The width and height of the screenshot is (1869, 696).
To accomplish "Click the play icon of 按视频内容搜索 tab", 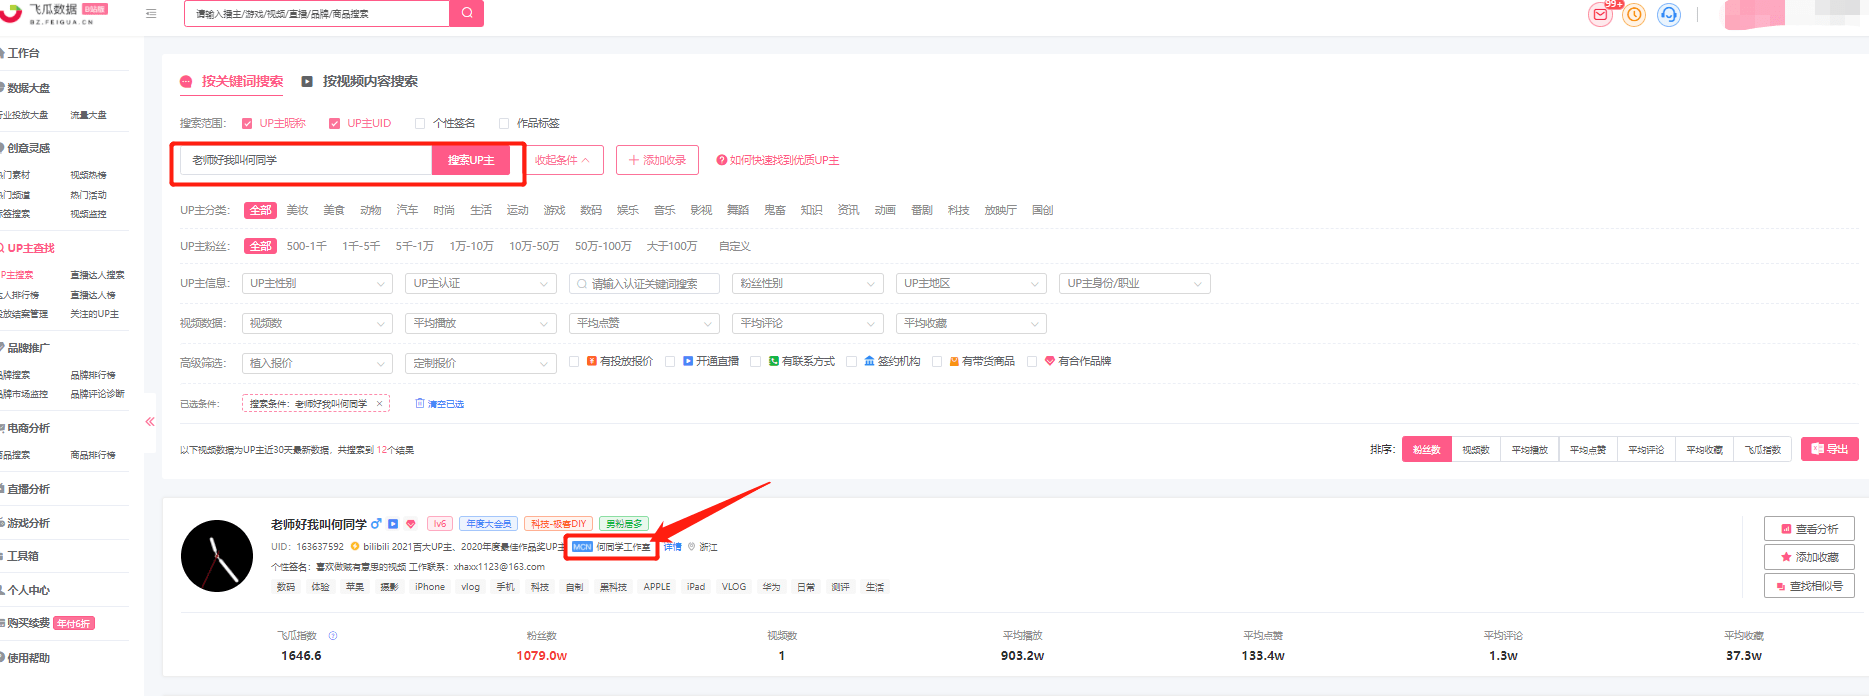I will click(307, 81).
